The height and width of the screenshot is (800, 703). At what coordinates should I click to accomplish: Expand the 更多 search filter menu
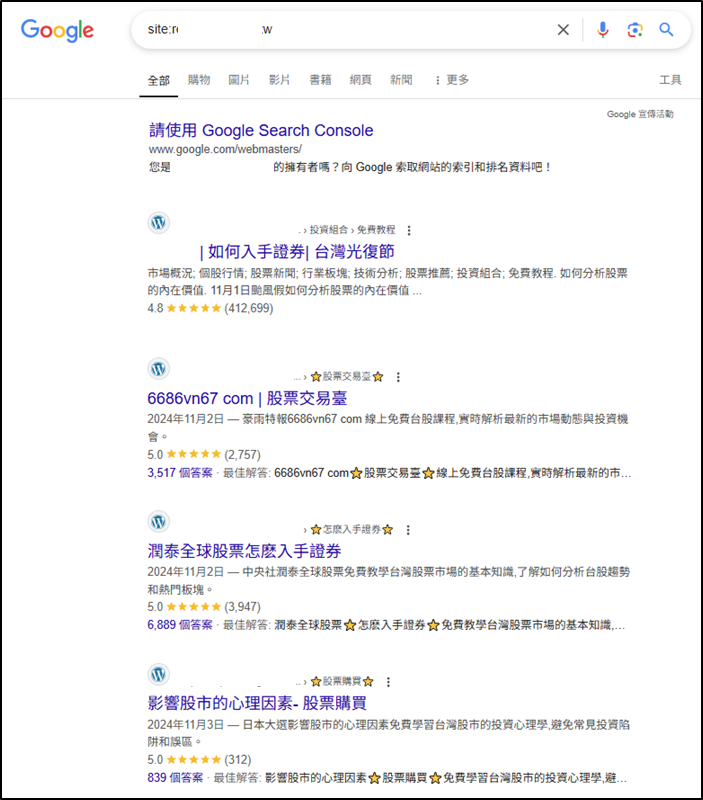point(451,80)
